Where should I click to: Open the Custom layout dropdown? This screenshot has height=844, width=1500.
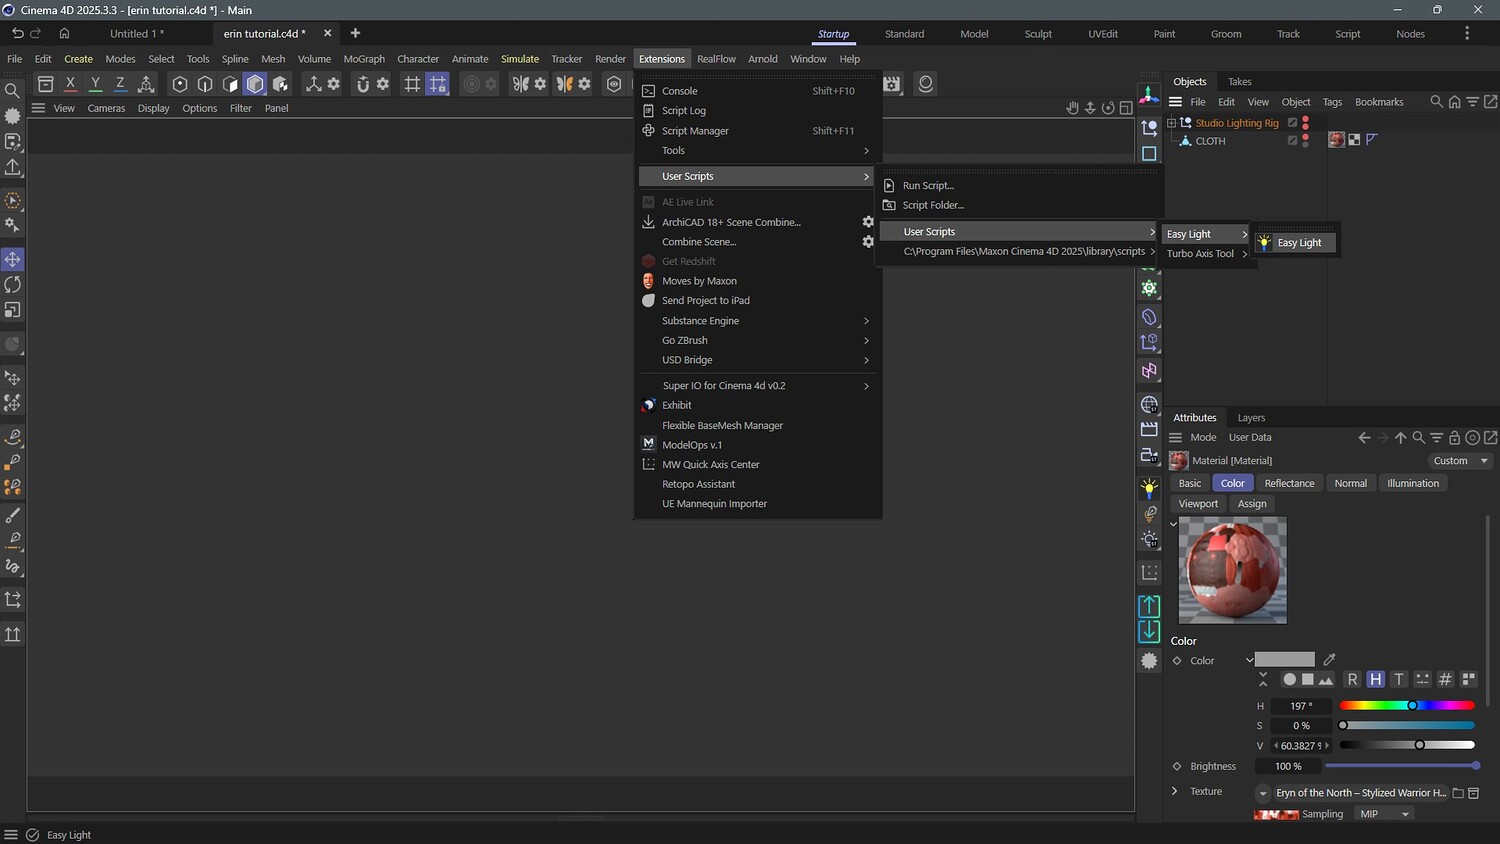pos(1461,461)
